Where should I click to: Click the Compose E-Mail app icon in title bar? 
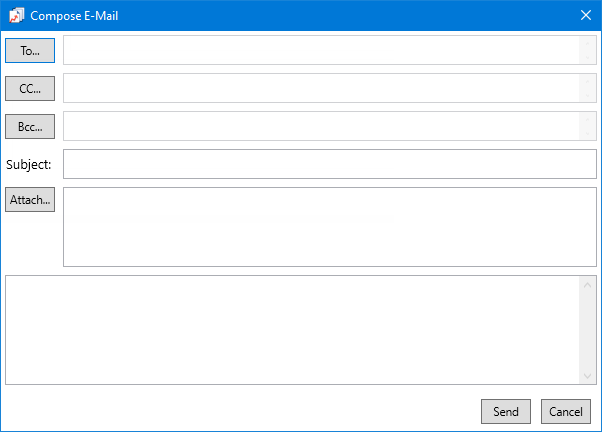[16, 16]
